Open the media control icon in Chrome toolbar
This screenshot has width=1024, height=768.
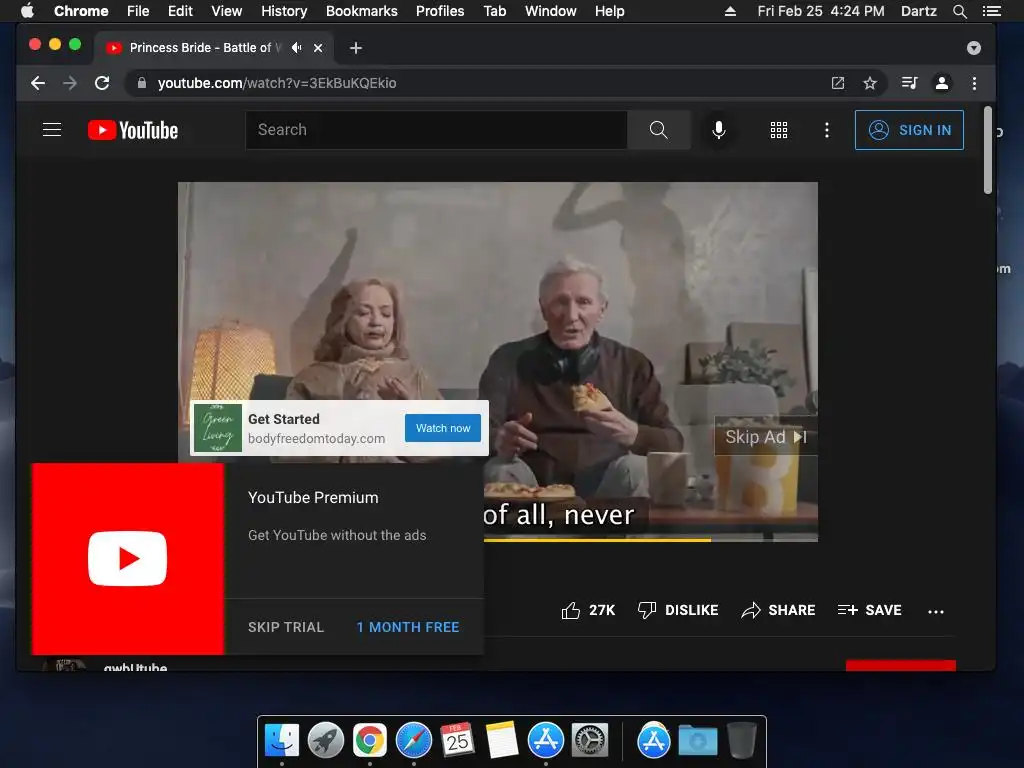click(909, 83)
